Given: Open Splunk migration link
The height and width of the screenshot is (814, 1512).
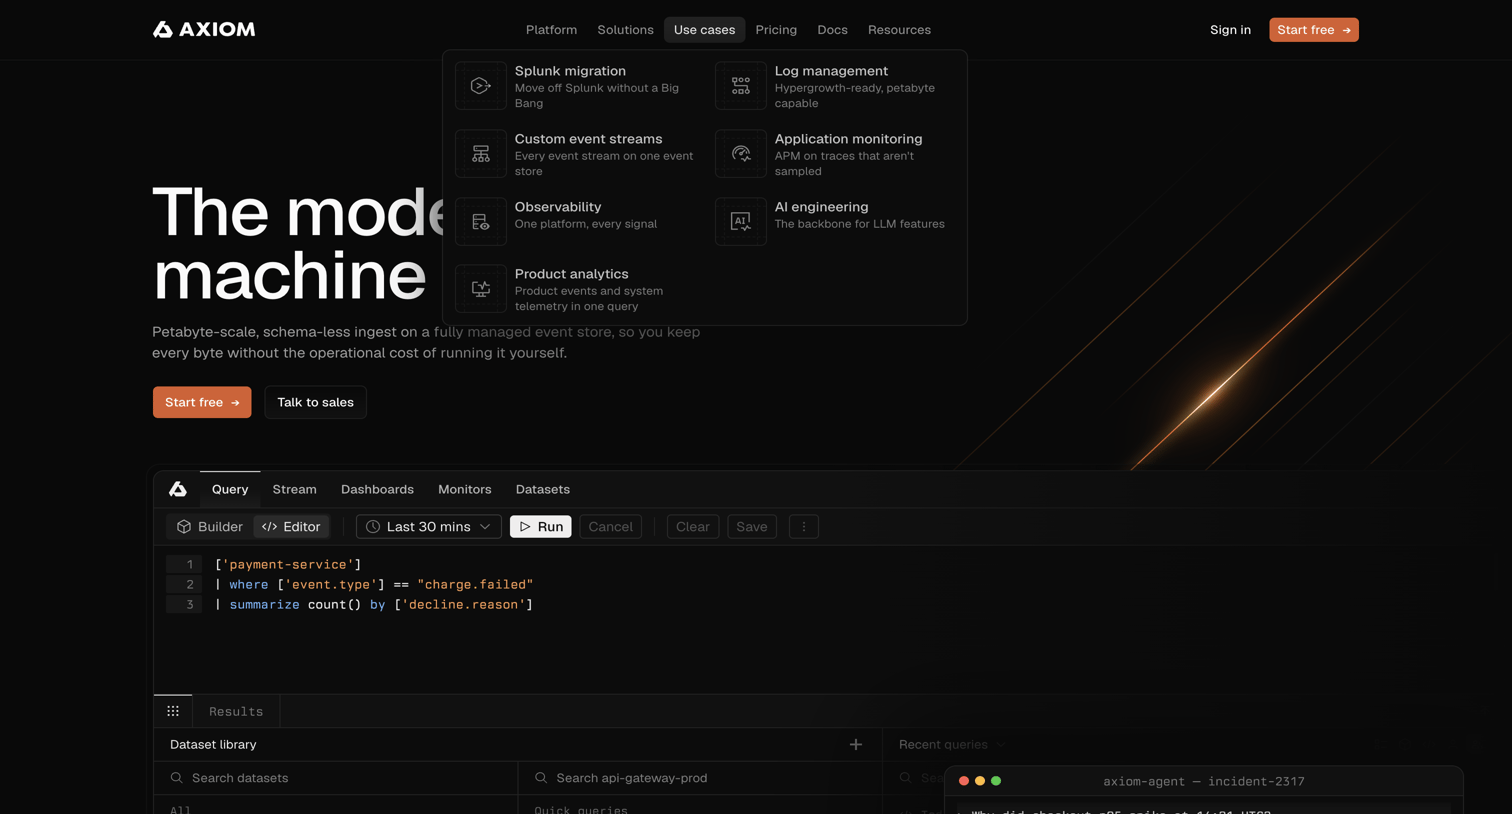Looking at the screenshot, I should click(x=570, y=71).
